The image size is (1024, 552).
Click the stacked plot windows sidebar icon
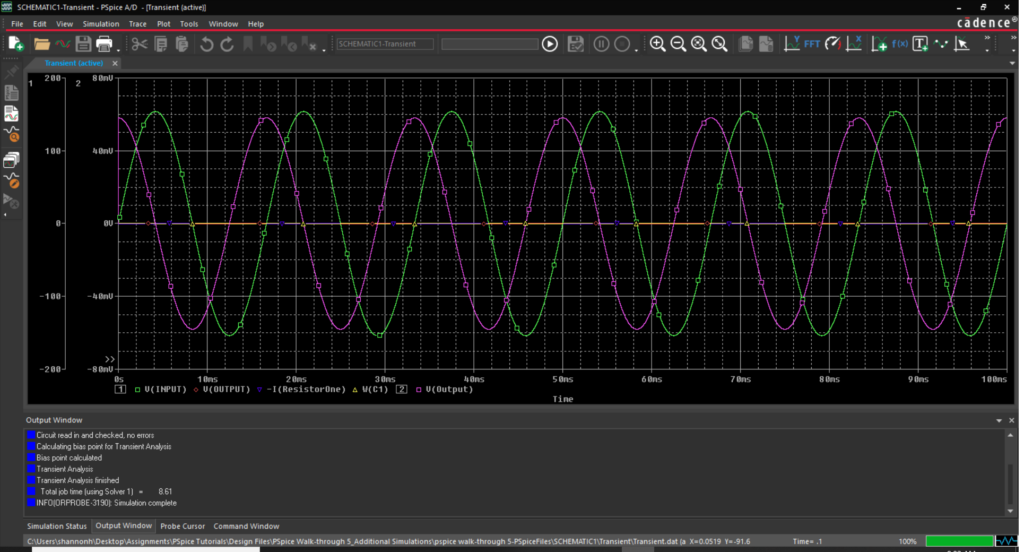12,159
